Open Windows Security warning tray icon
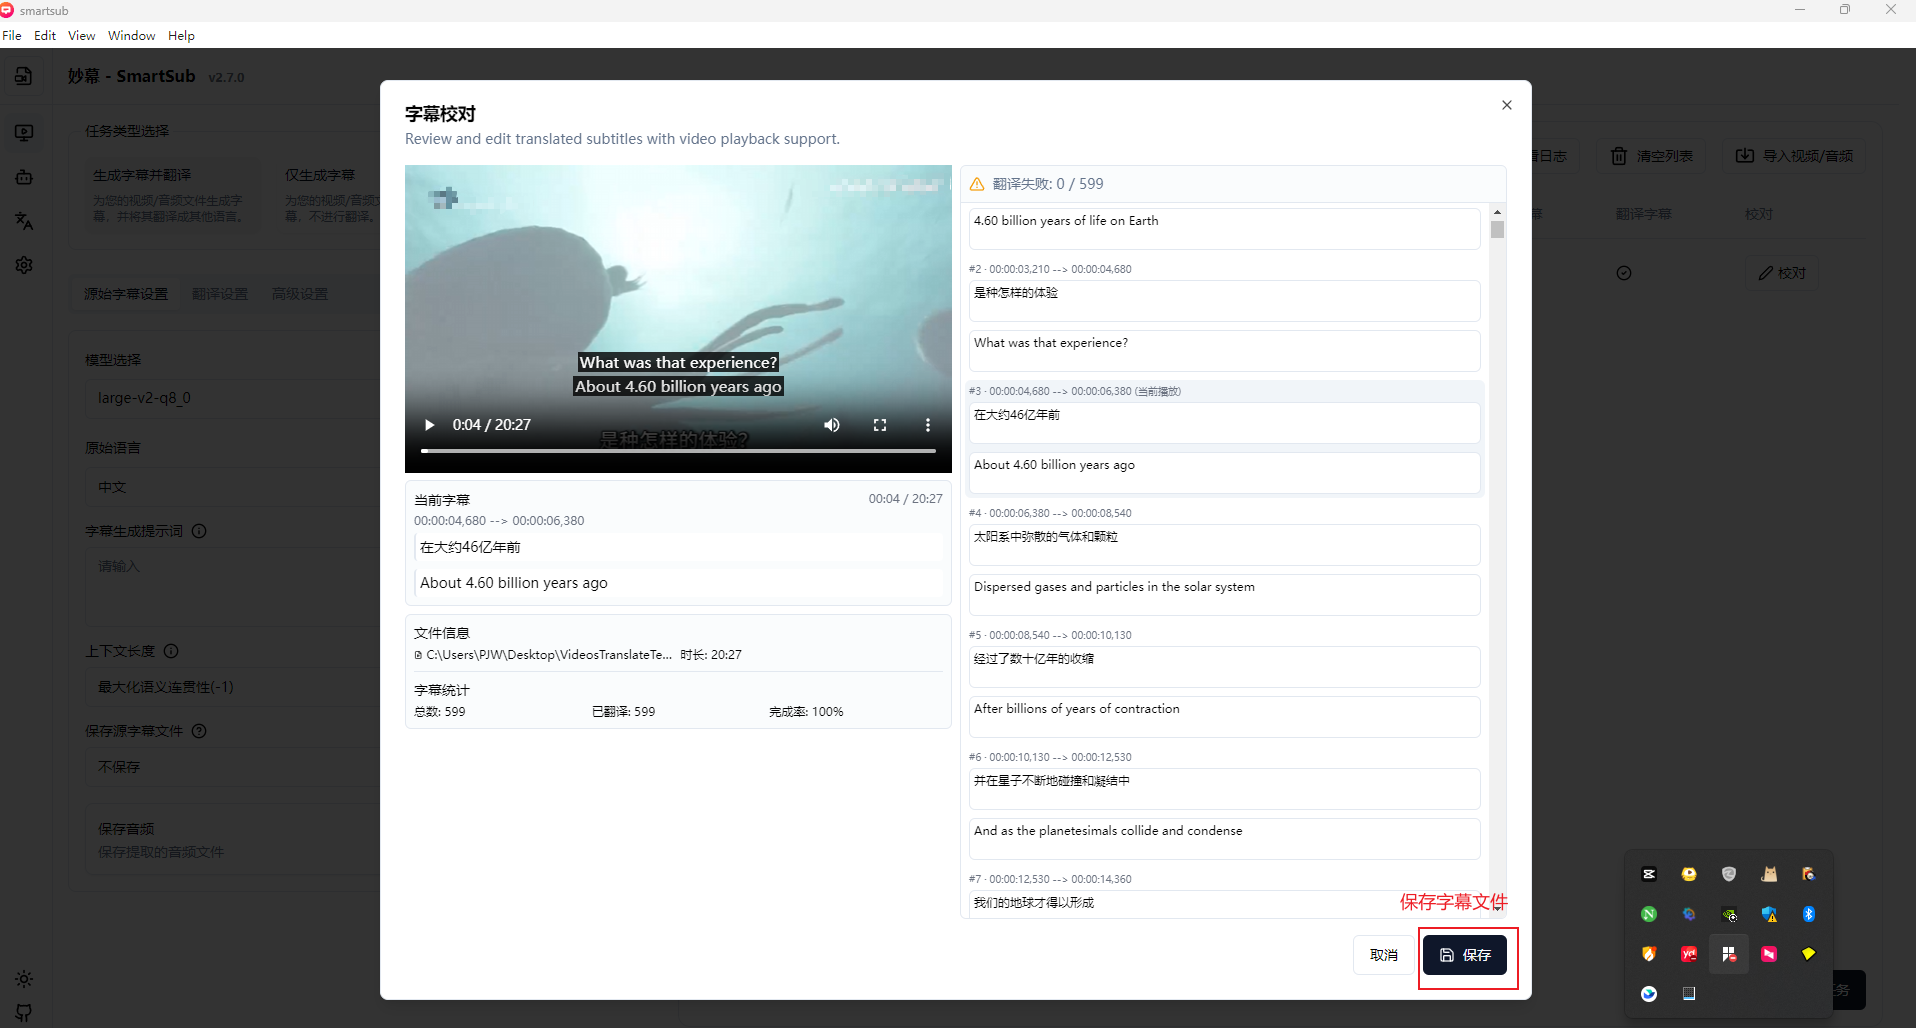Image resolution: width=1916 pixels, height=1028 pixels. tap(1769, 914)
